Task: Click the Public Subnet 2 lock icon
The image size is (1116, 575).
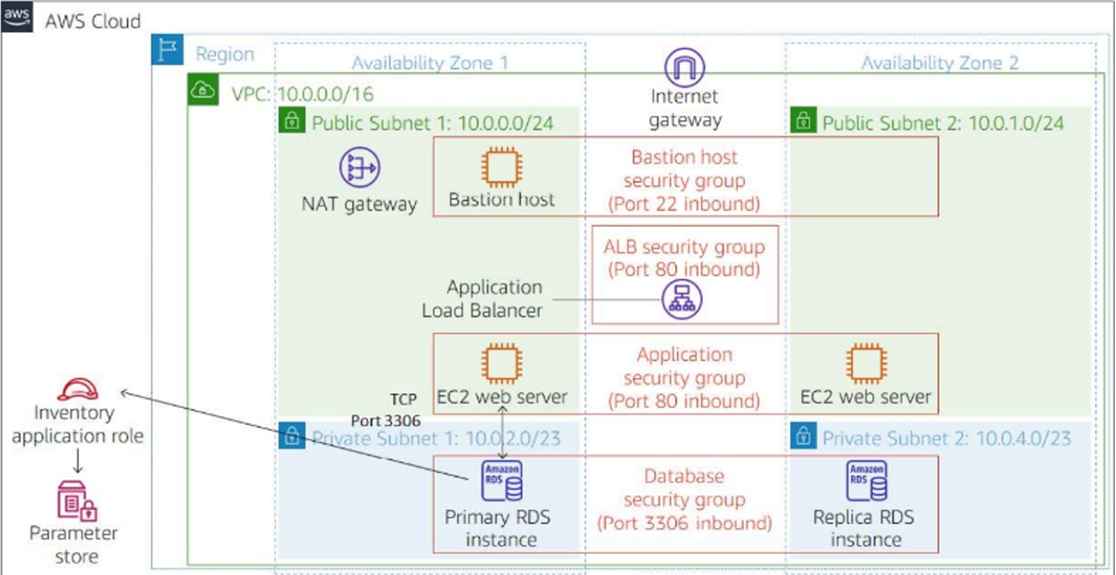Action: pos(803,122)
